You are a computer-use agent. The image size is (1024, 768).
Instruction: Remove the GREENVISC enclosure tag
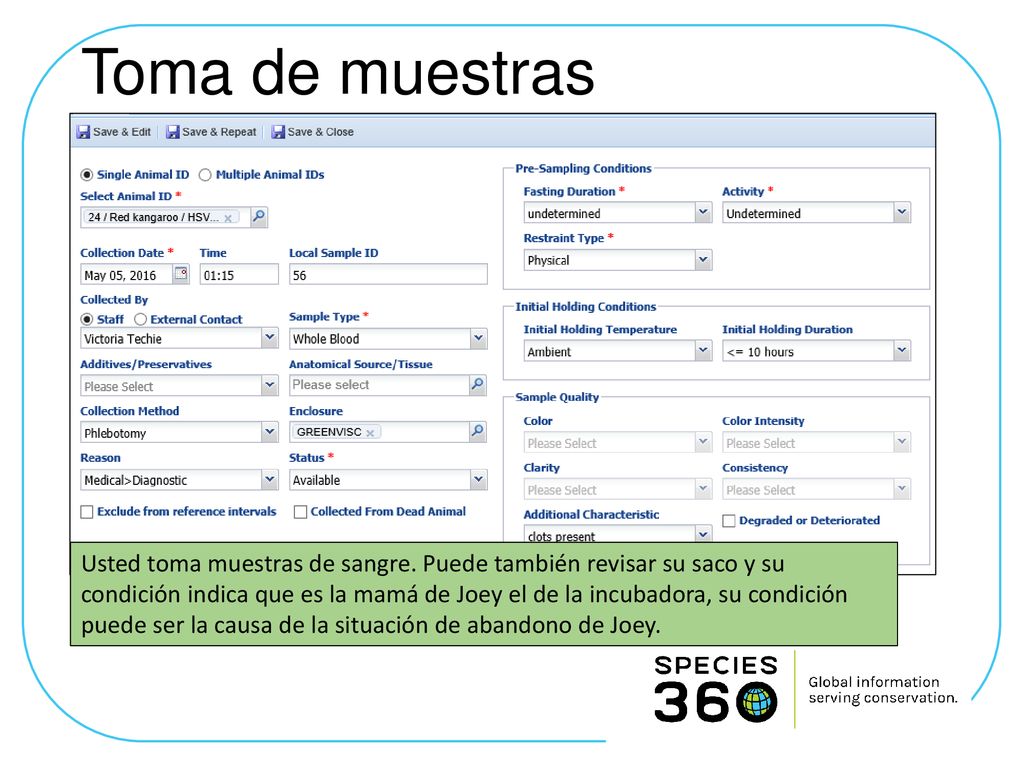coord(370,433)
